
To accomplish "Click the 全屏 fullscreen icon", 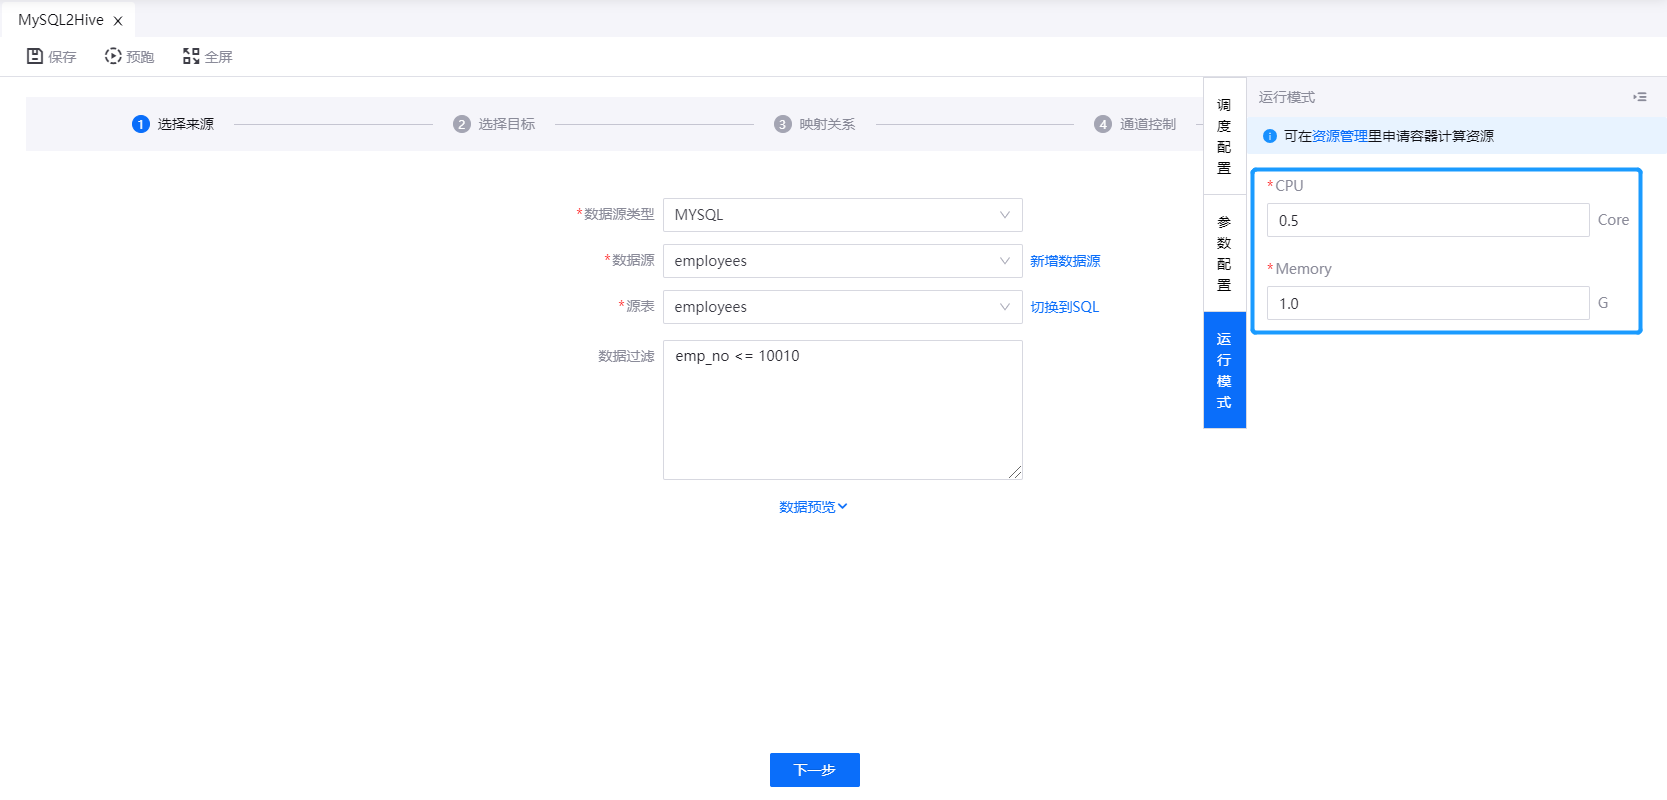I will pos(191,56).
